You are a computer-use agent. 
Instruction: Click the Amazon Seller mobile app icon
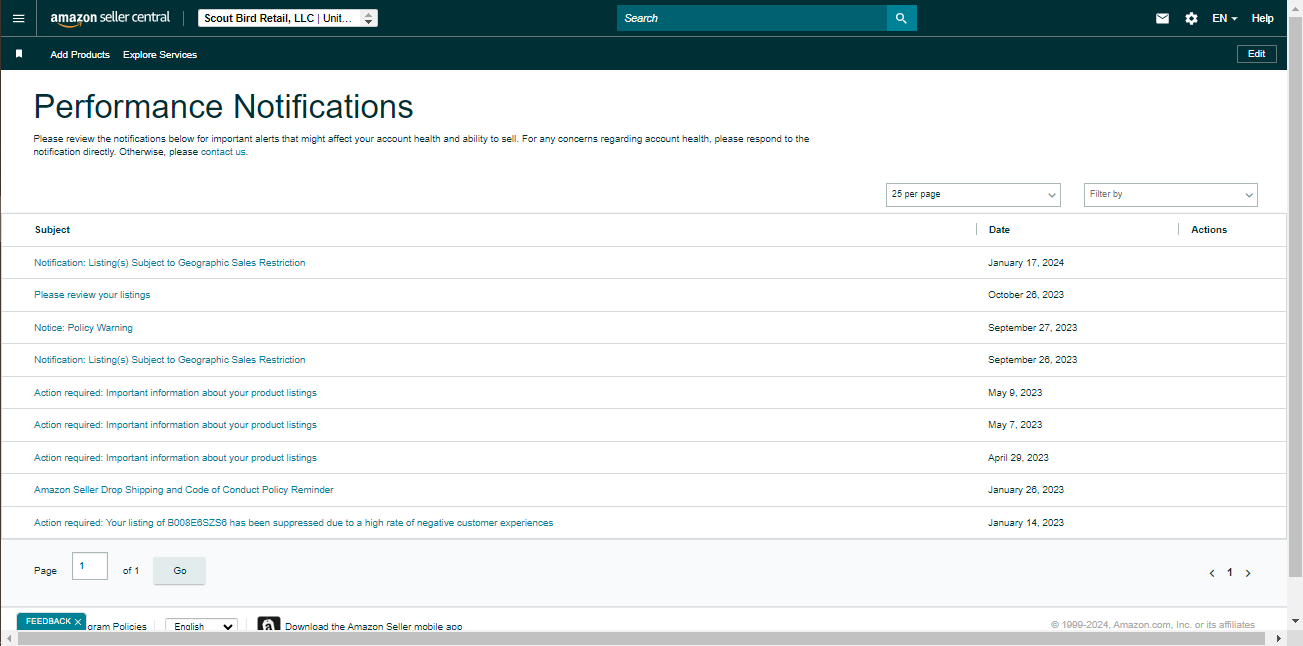pyautogui.click(x=268, y=625)
